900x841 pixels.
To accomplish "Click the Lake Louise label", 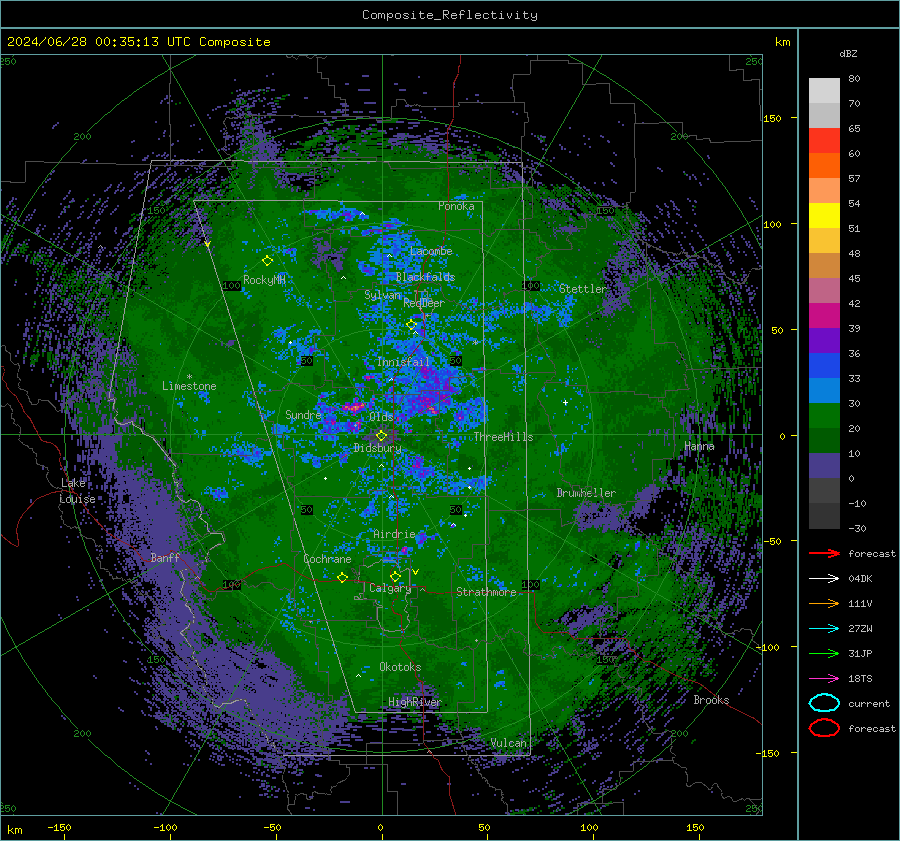I will pos(77,491).
